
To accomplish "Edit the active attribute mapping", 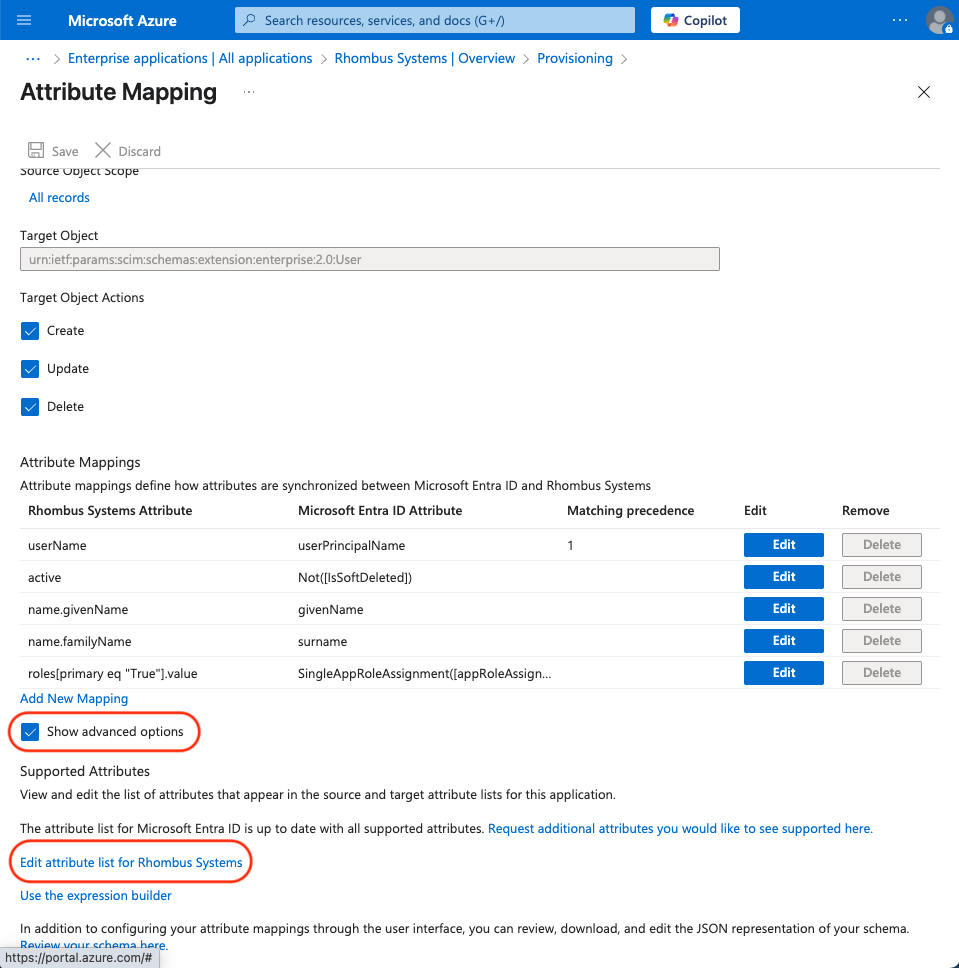I will tap(784, 577).
